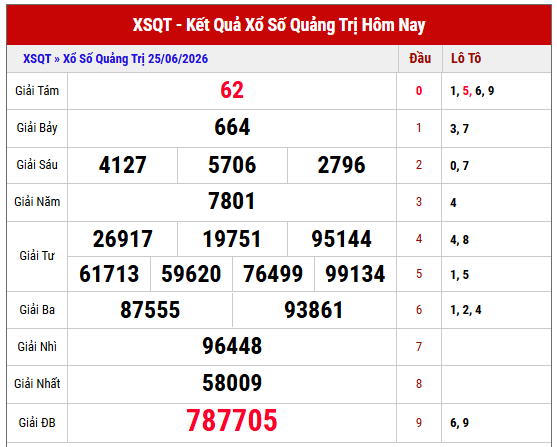
Task: Click Lô Tô values 1, 2, 4
Action: tap(466, 310)
